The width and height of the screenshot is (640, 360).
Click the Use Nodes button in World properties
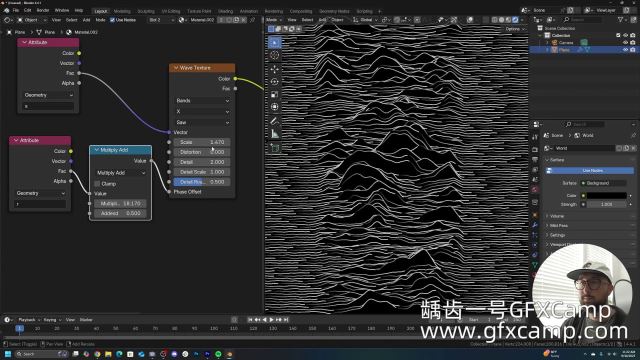590,170
